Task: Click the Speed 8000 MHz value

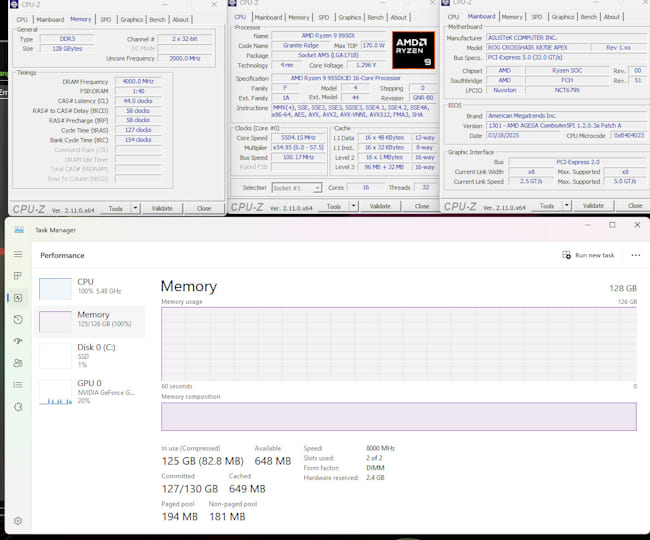Action: point(381,448)
